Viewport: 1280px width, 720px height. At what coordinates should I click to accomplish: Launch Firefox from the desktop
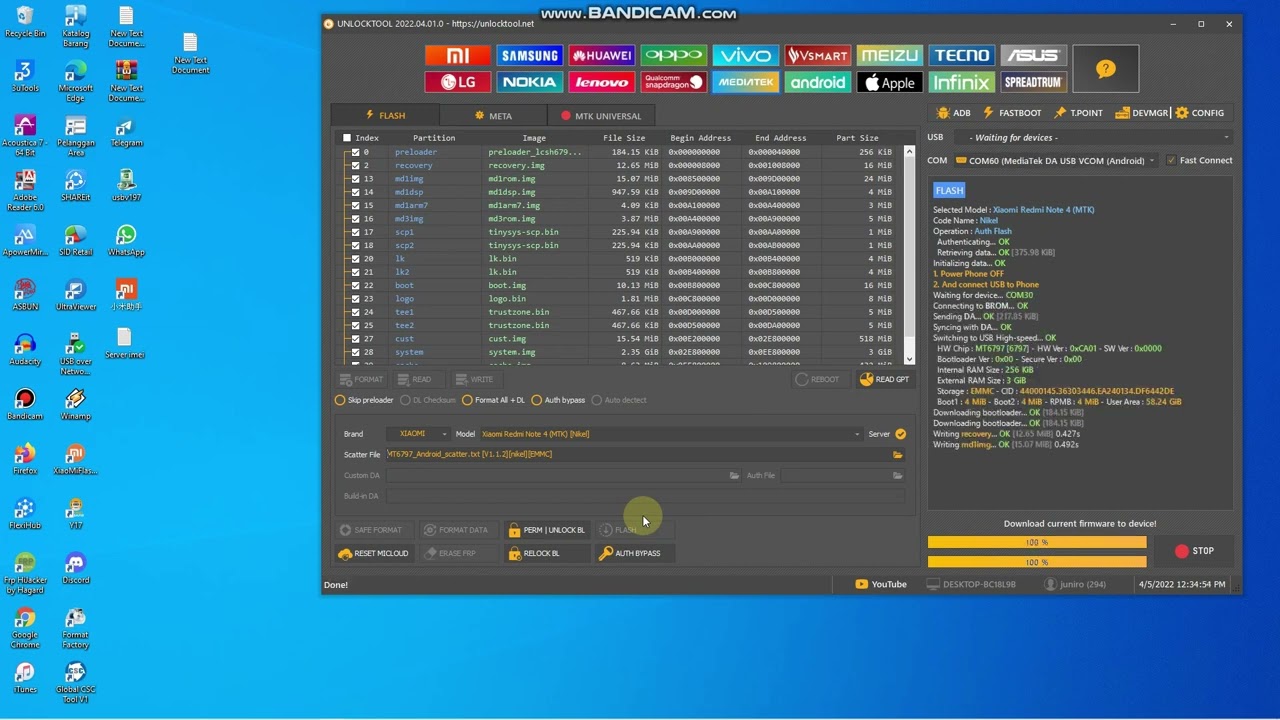[x=25, y=459]
